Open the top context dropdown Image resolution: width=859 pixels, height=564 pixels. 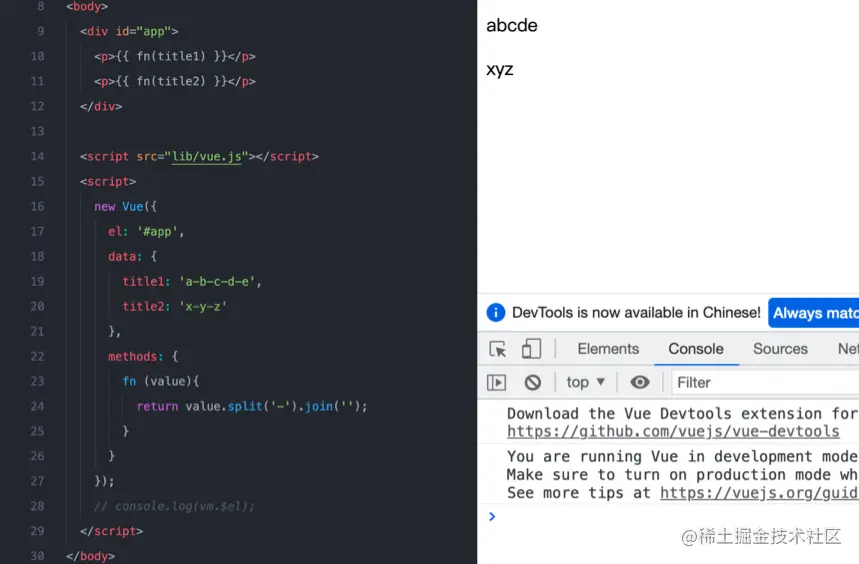(586, 382)
